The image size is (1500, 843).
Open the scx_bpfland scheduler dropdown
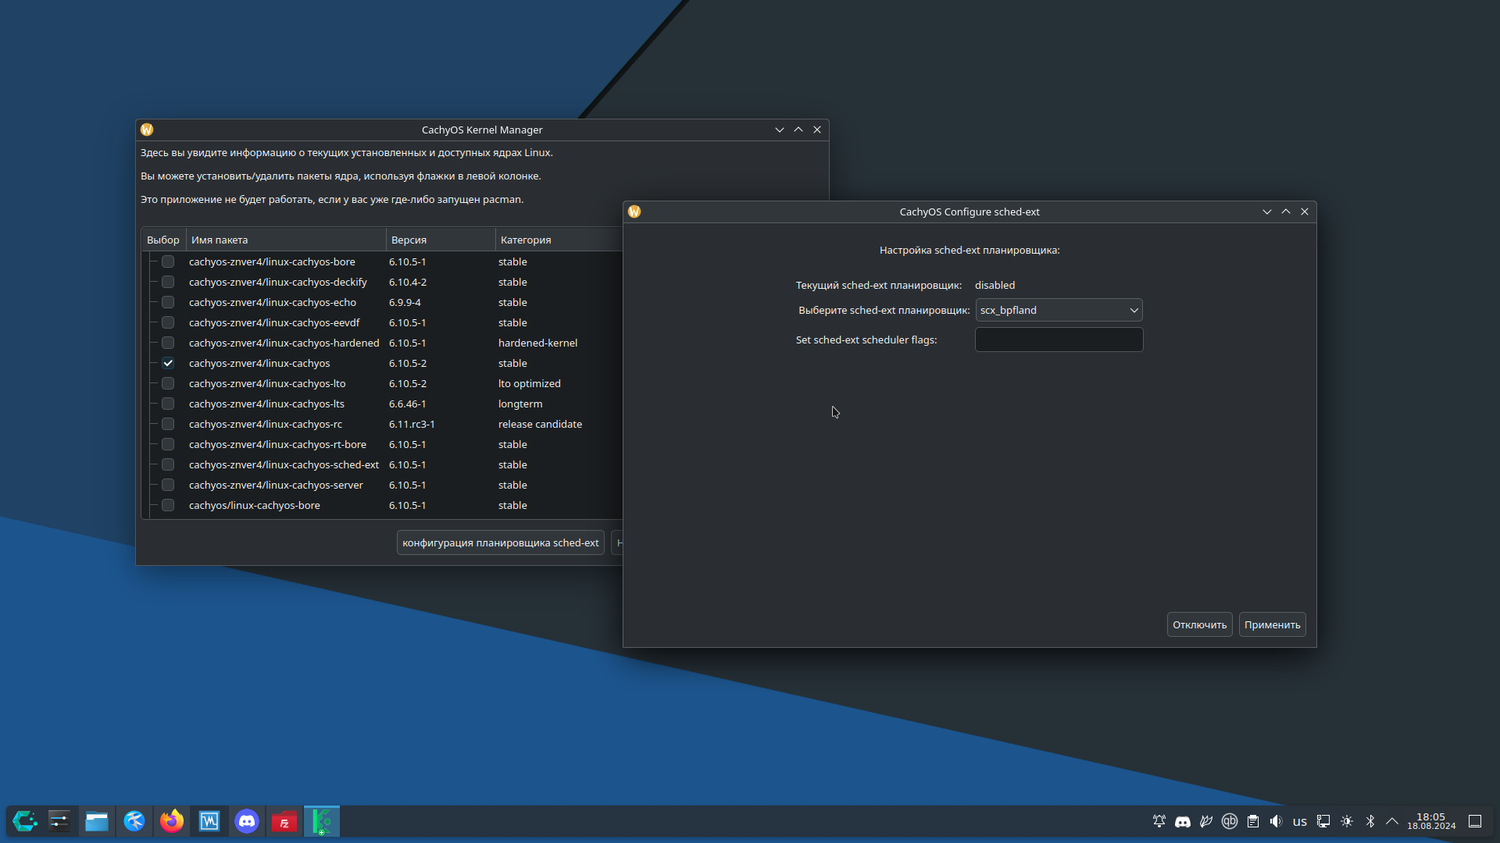pyautogui.click(x=1059, y=310)
